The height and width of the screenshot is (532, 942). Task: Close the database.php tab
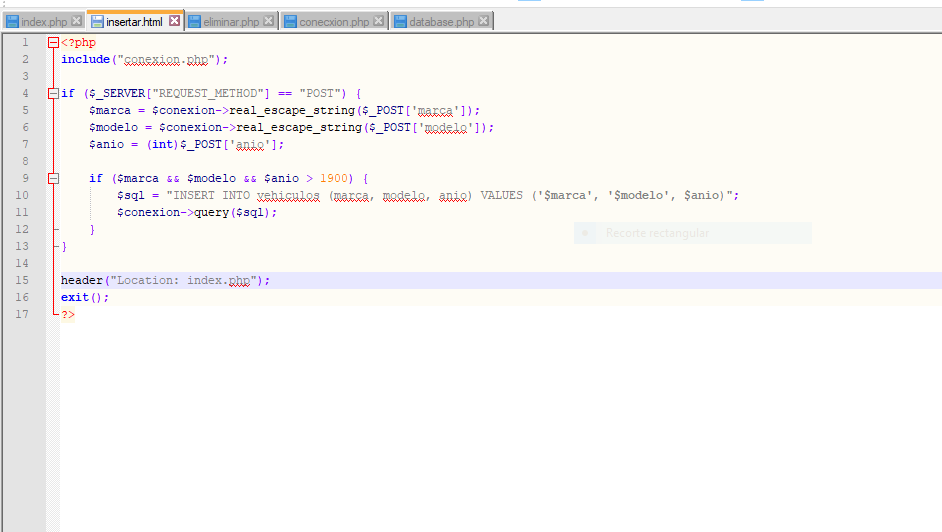[484, 21]
